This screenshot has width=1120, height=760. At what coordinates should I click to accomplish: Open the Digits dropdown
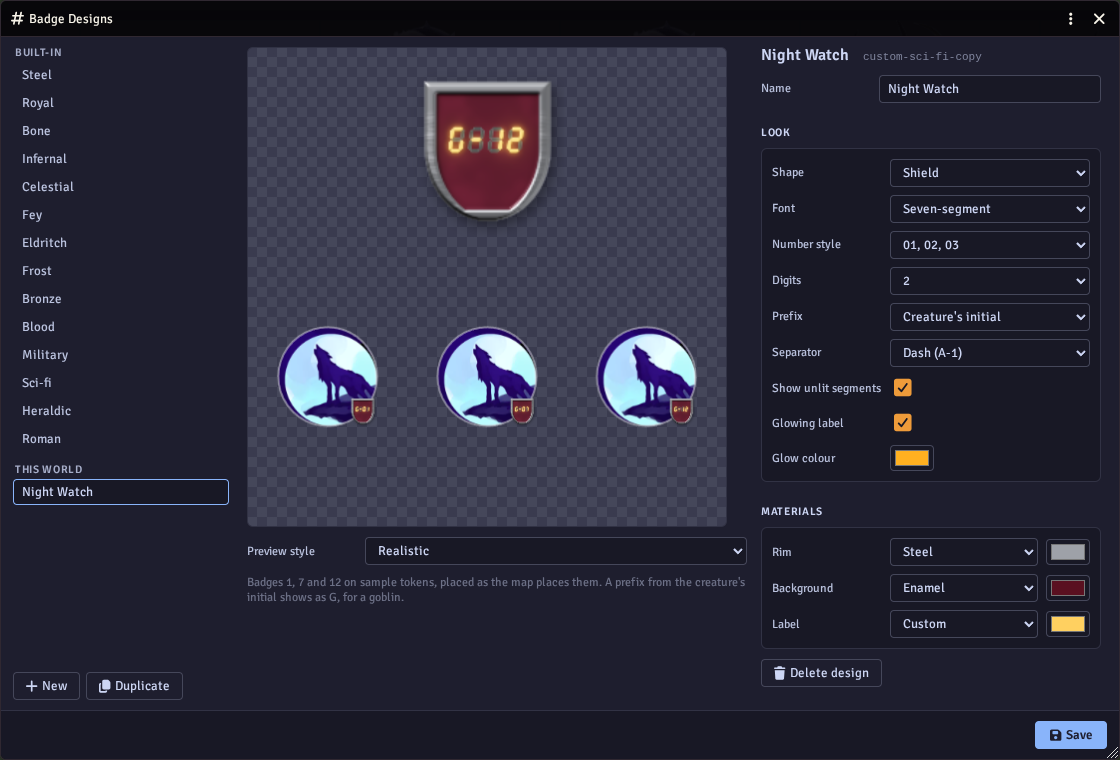[989, 281]
